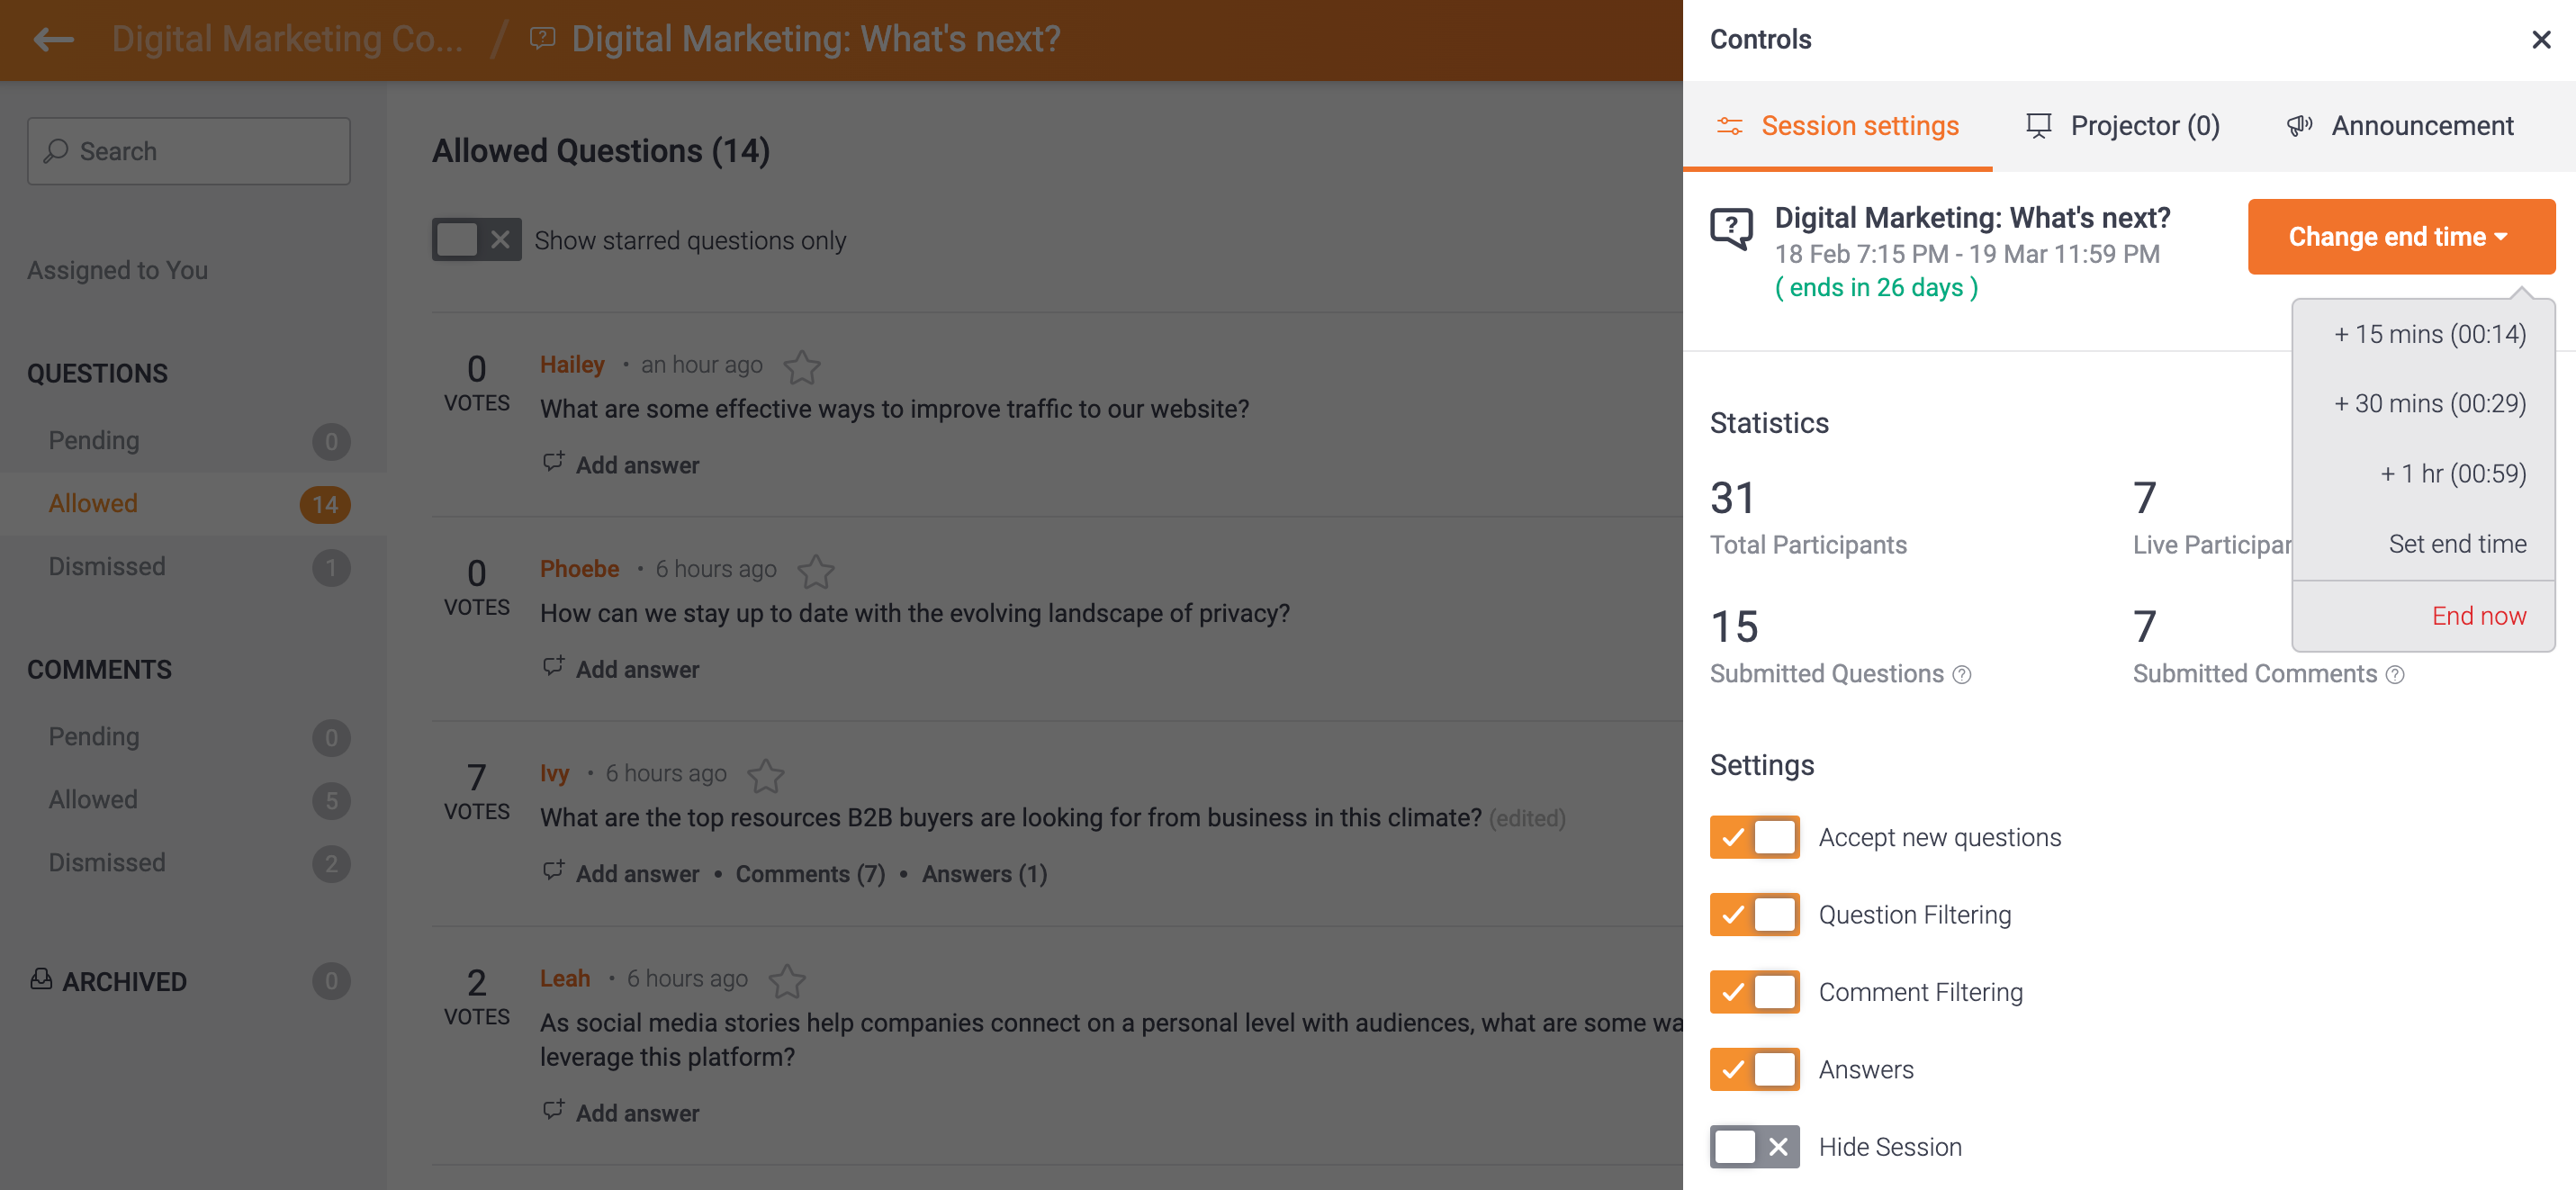Click add-answer icon under Phoebe's question
2576x1190 pixels.
click(x=553, y=666)
